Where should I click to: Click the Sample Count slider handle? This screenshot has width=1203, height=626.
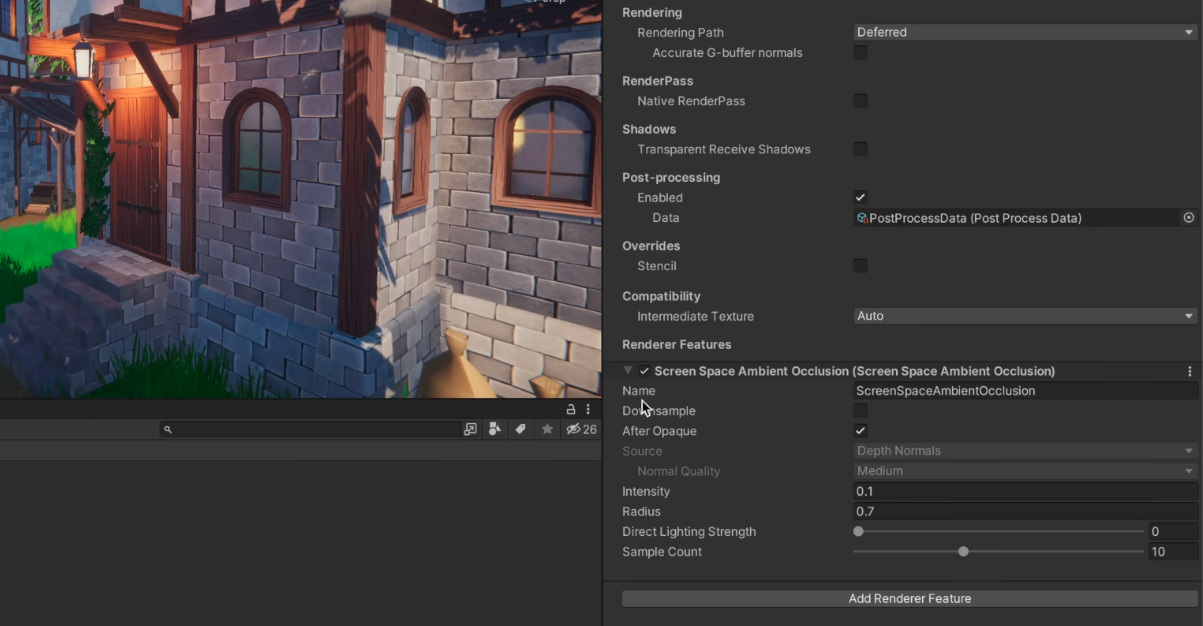[963, 552]
